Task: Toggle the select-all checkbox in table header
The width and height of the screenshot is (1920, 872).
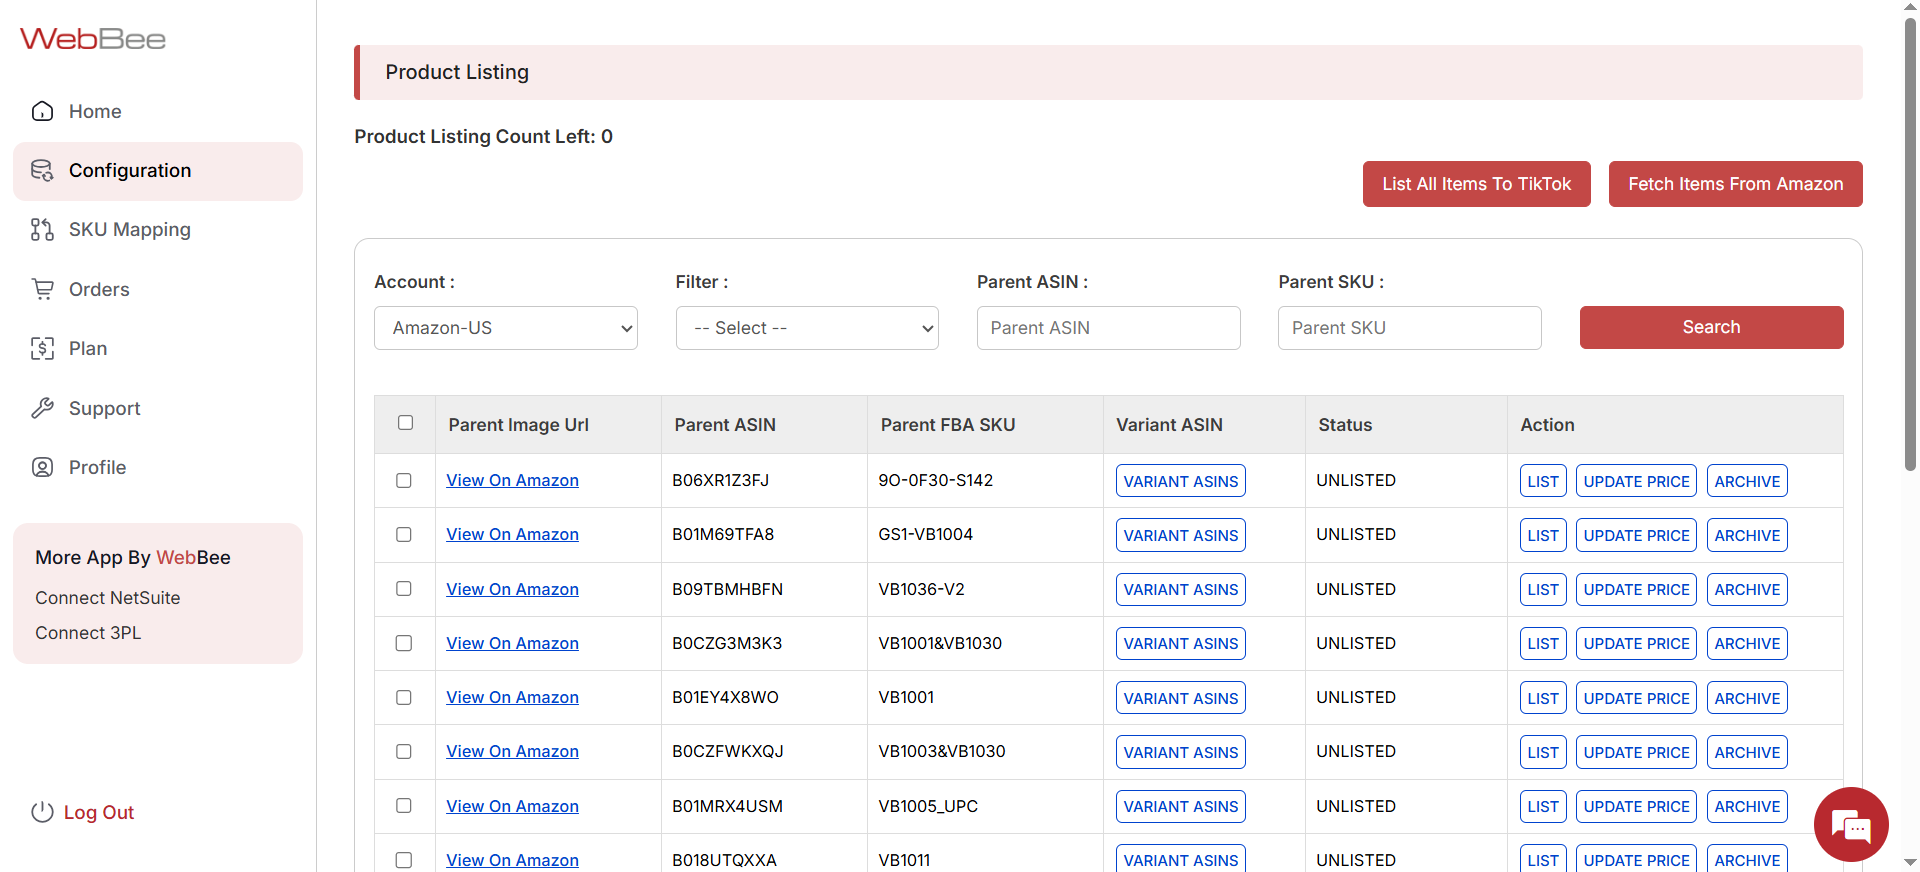Action: coord(405,423)
